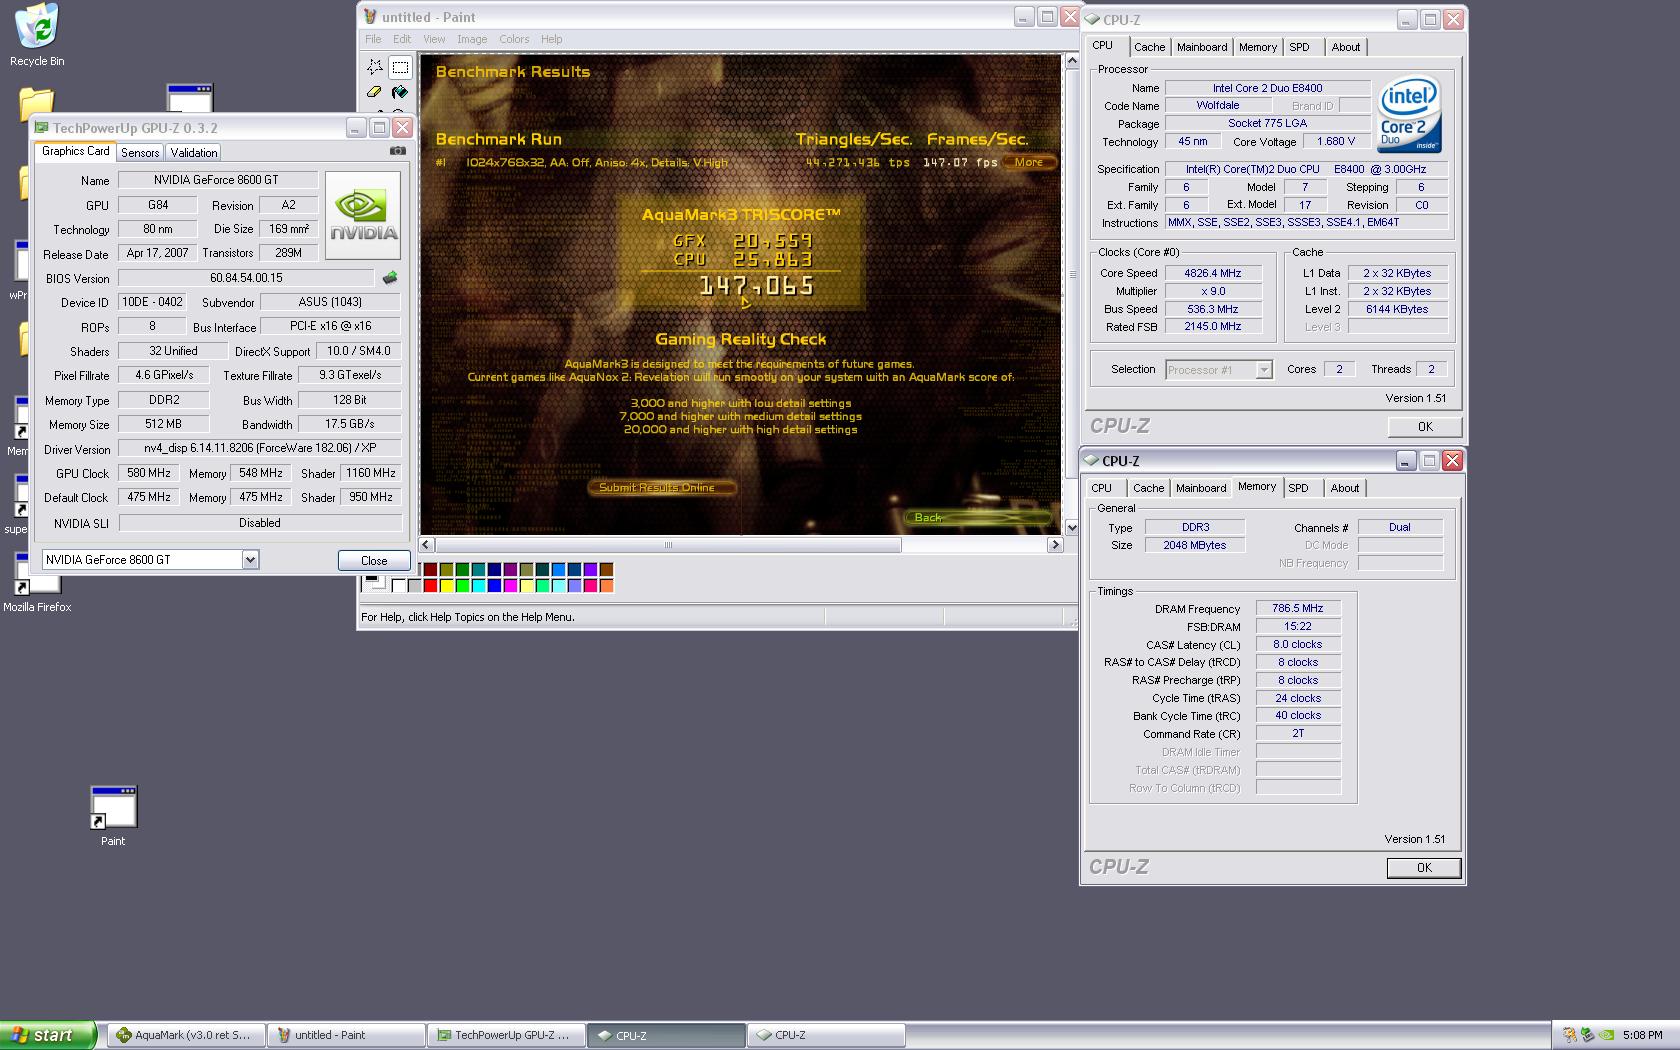
Task: Click the NVIDIA icon in system tray
Action: tap(1606, 1035)
